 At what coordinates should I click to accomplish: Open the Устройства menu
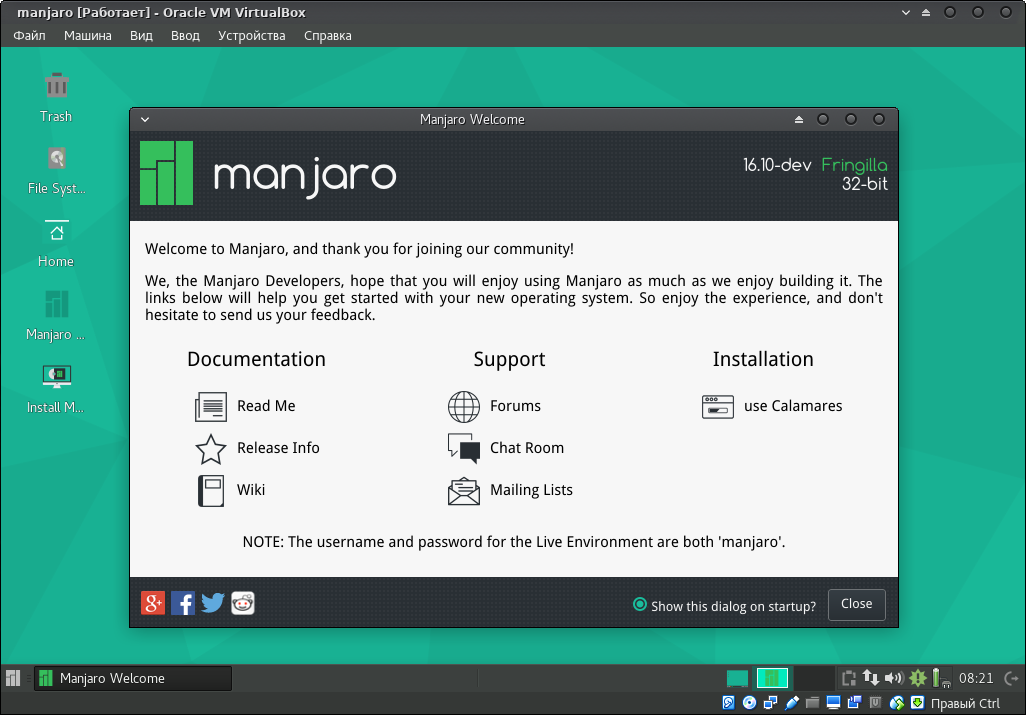252,36
